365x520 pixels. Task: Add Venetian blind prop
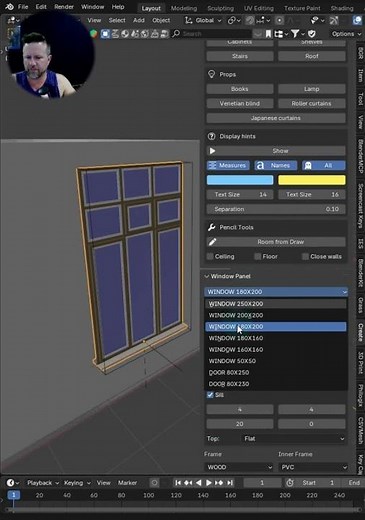pyautogui.click(x=240, y=104)
